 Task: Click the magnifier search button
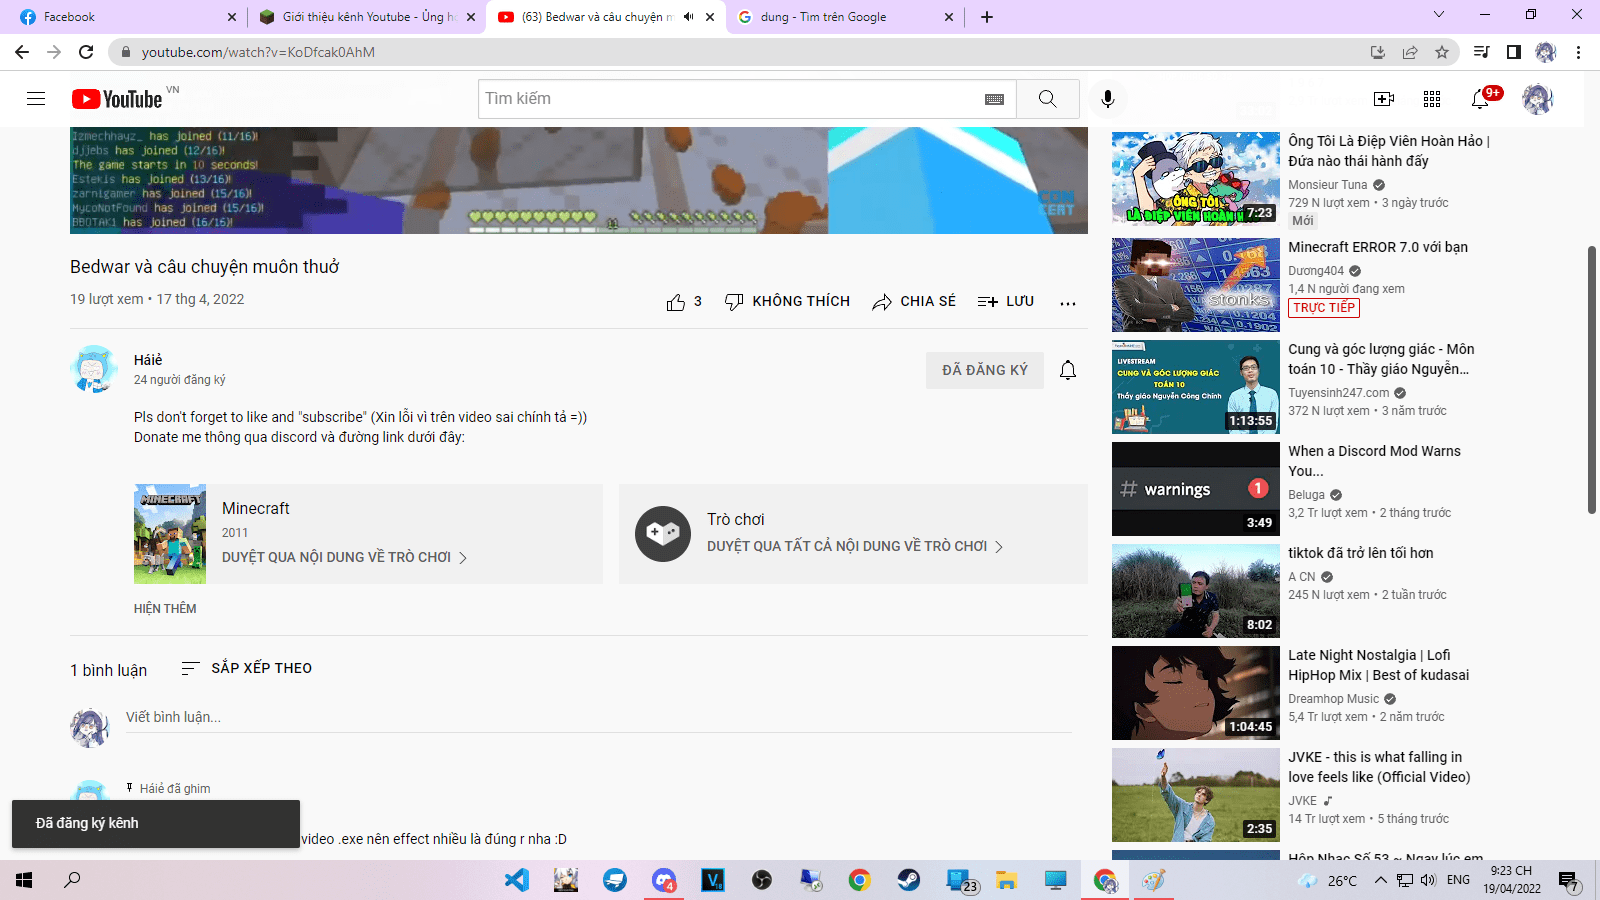point(1047,99)
